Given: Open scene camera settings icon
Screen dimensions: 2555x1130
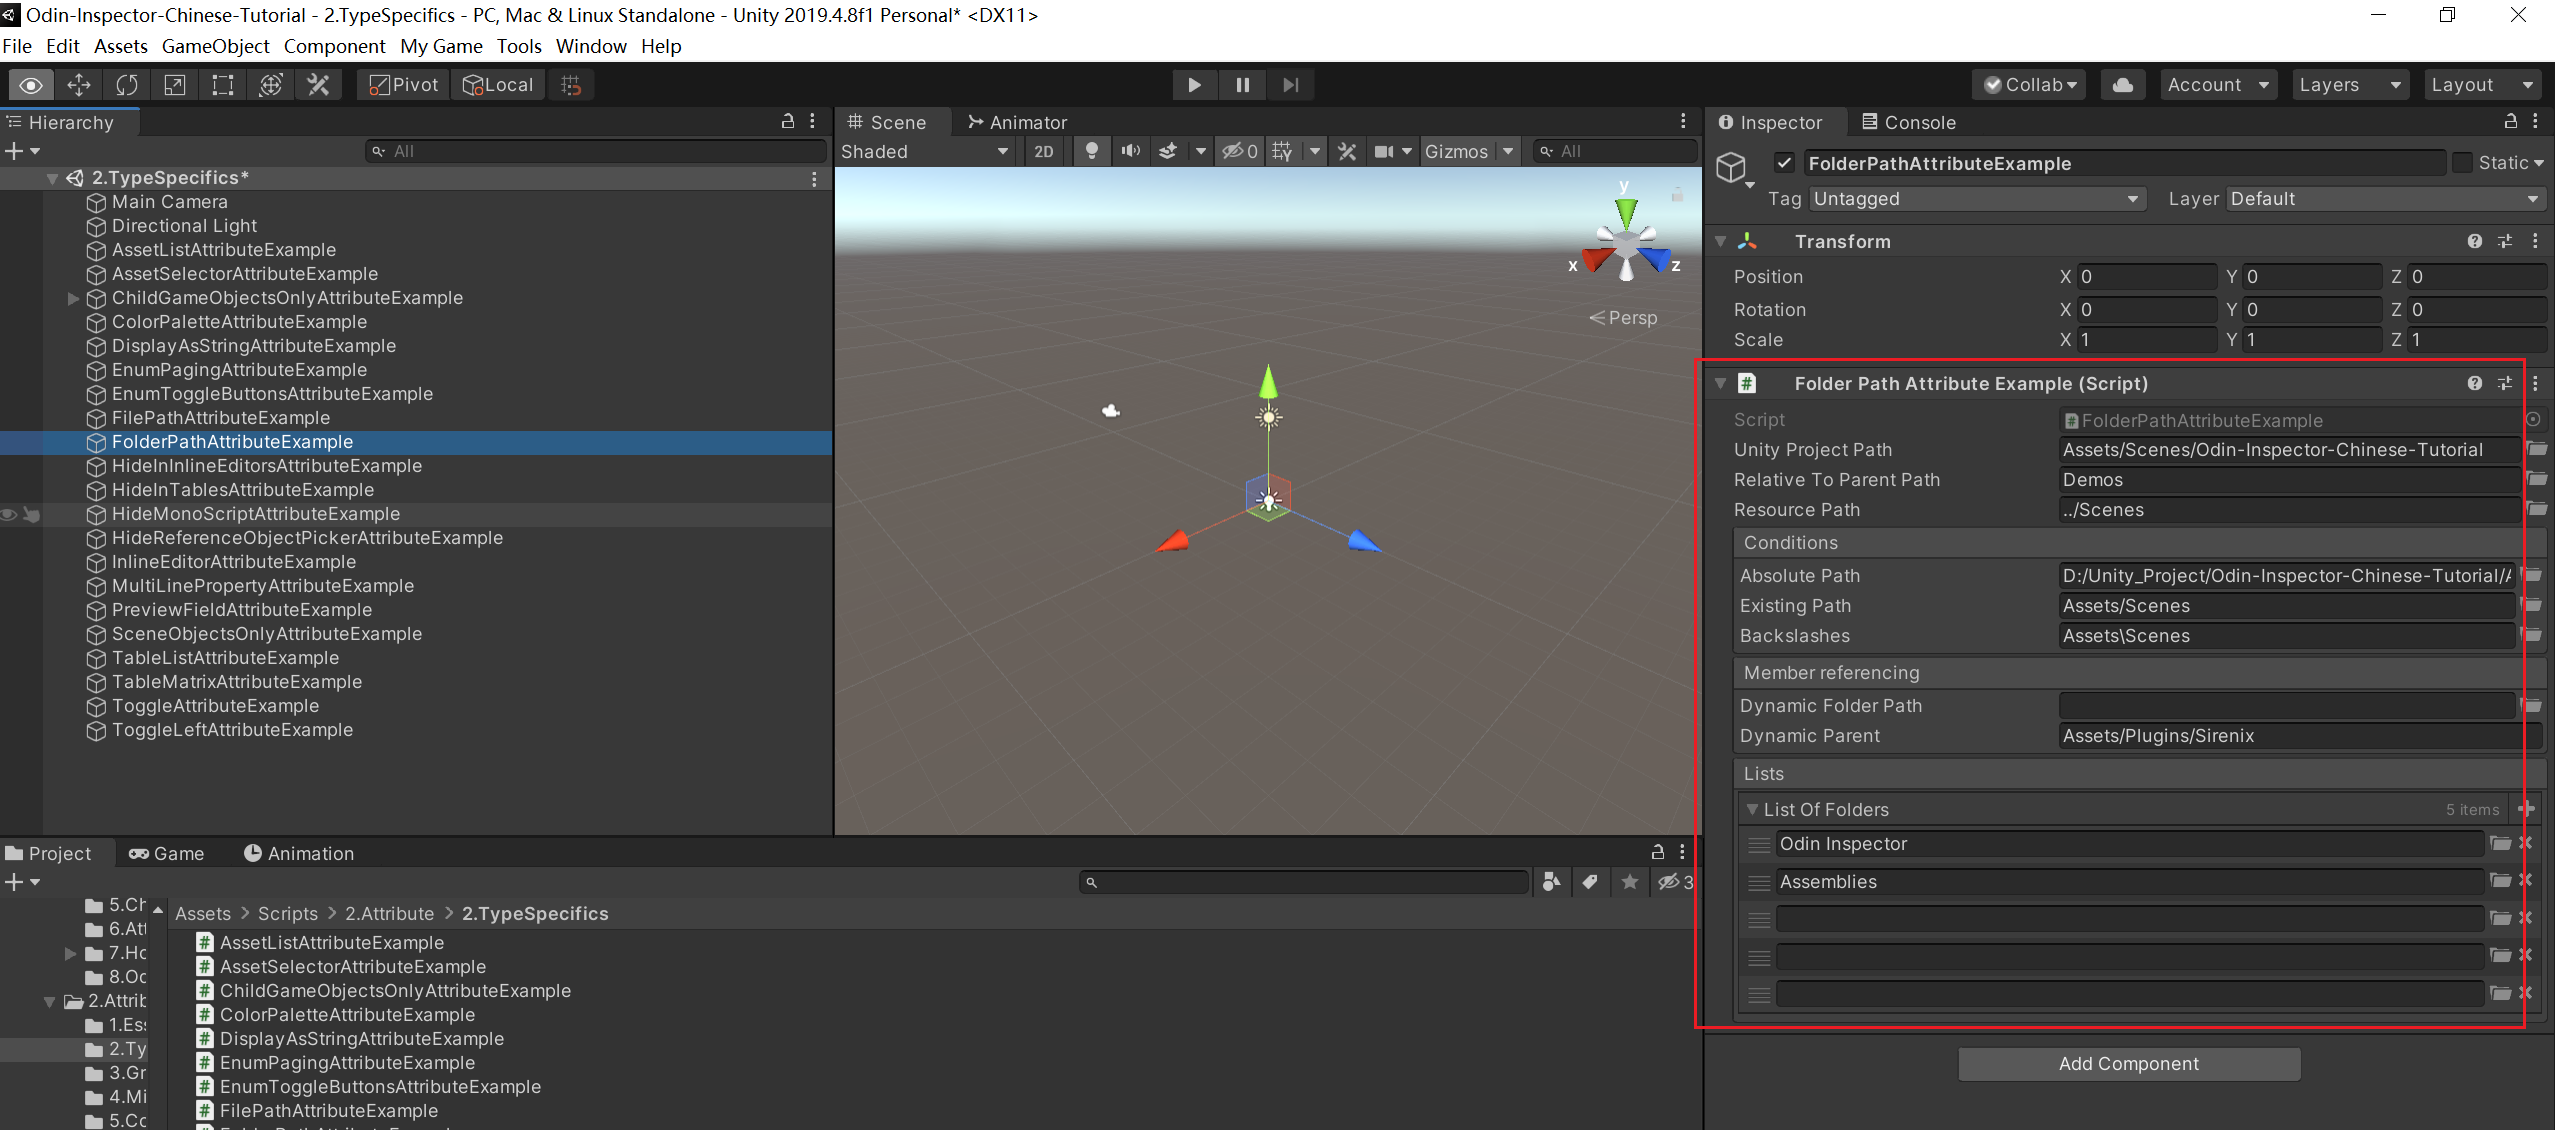Looking at the screenshot, I should 1384,151.
